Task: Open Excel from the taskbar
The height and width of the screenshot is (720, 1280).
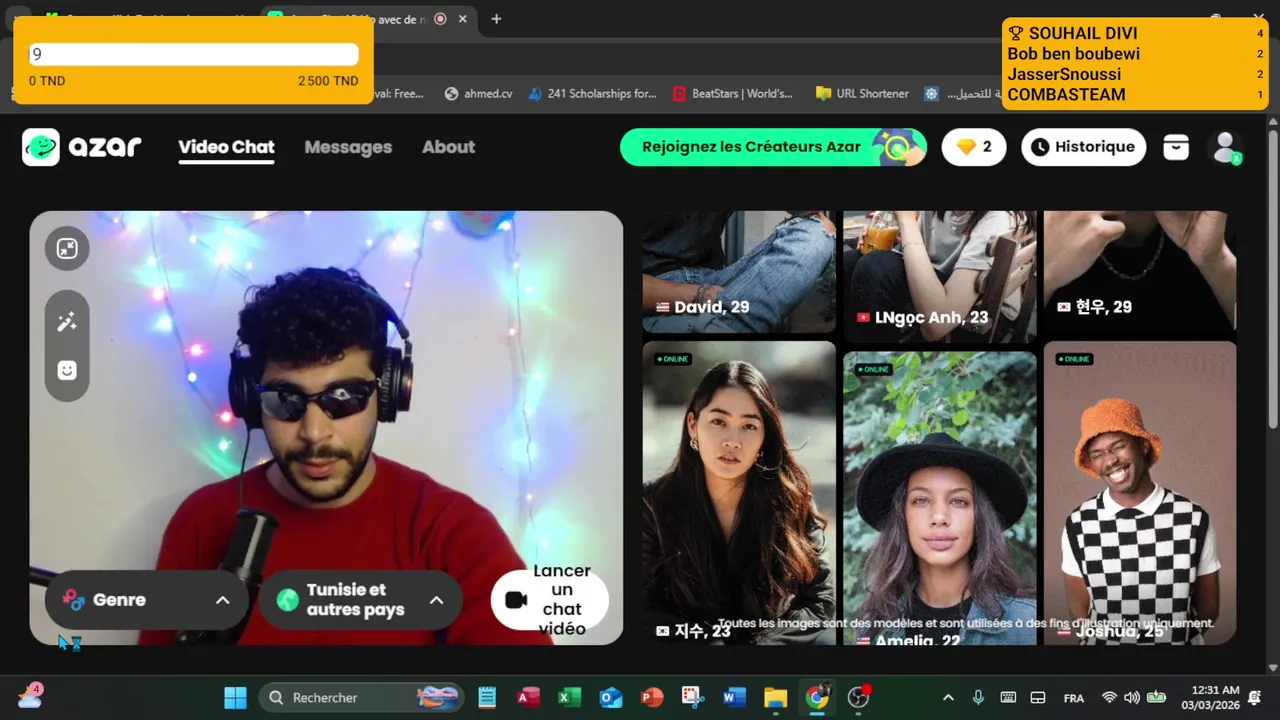Action: (569, 697)
